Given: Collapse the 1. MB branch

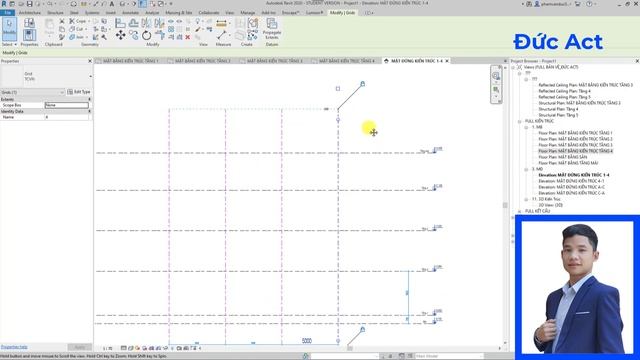Looking at the screenshot, I should (526, 127).
